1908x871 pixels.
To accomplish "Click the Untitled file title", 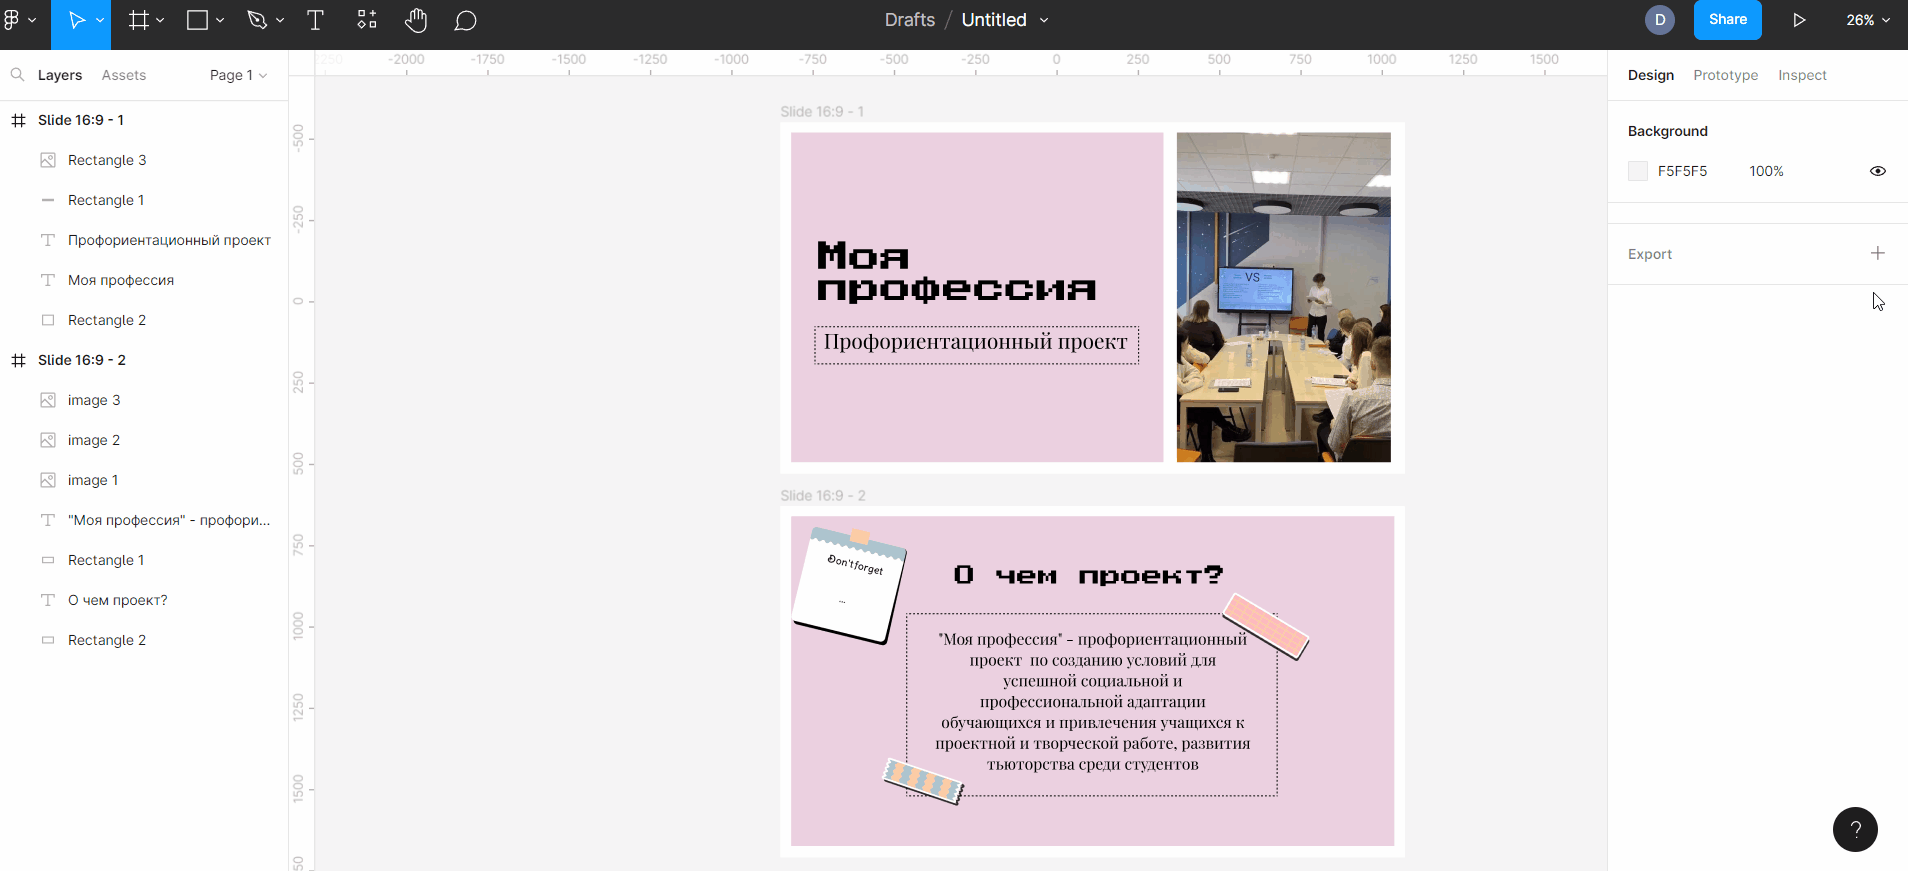I will pos(994,20).
